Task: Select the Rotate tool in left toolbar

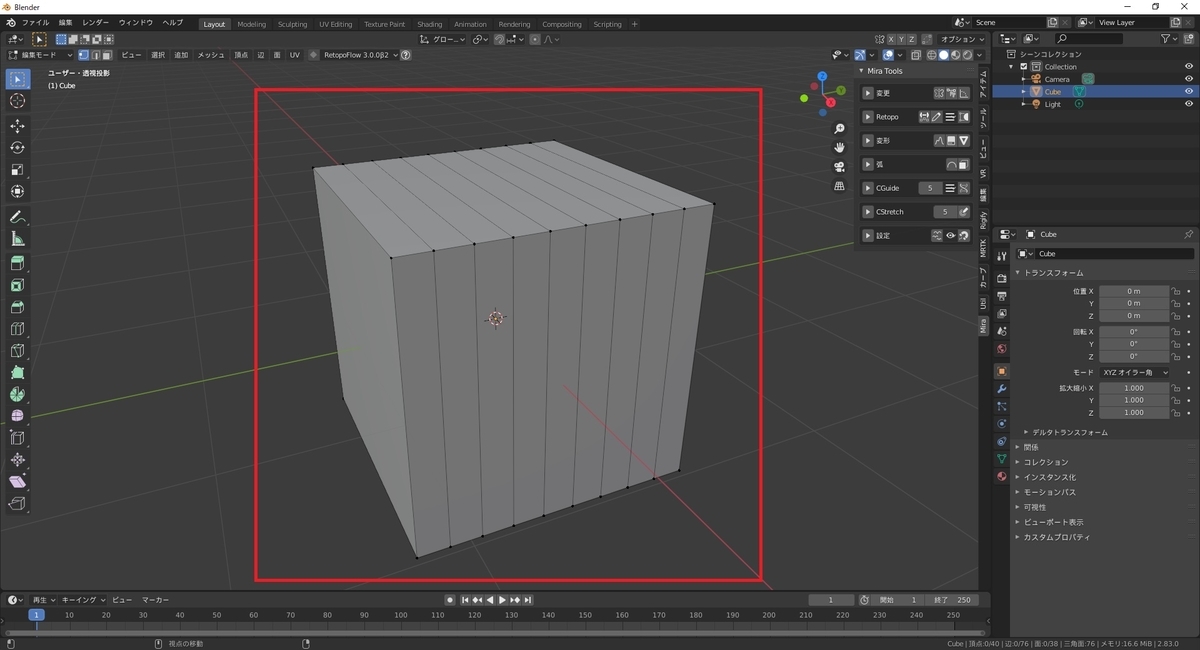Action: pos(17,148)
